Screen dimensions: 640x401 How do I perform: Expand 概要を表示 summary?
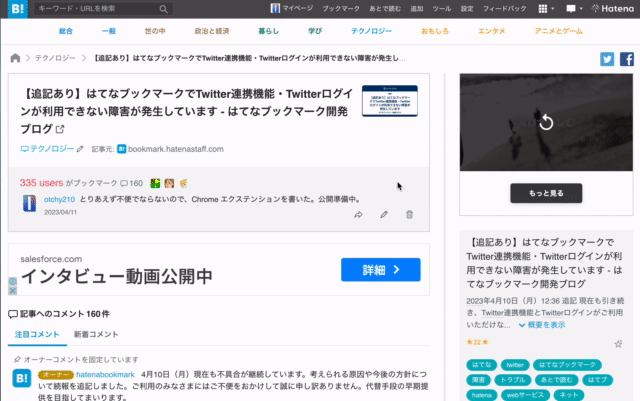point(542,325)
